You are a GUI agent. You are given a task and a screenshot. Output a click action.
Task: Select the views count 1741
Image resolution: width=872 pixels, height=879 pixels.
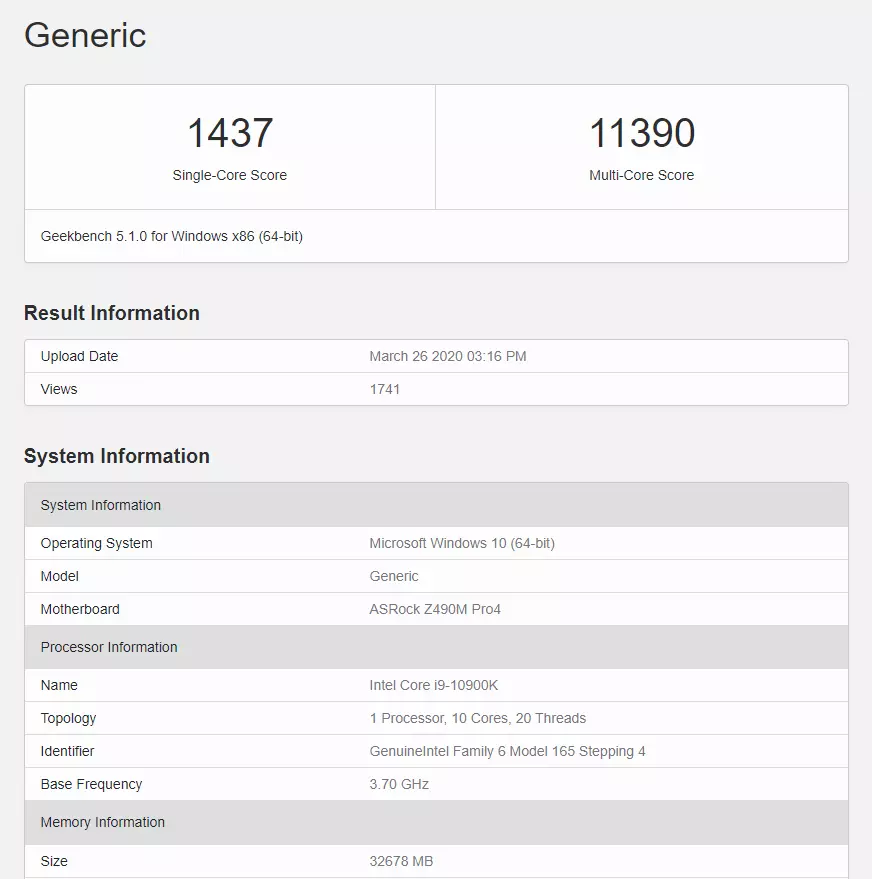pyautogui.click(x=384, y=389)
